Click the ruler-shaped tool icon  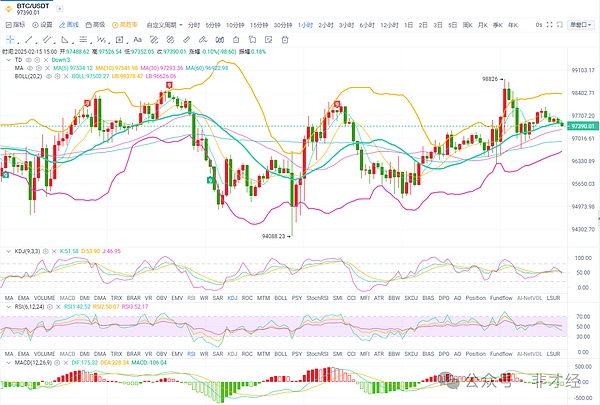(186, 39)
